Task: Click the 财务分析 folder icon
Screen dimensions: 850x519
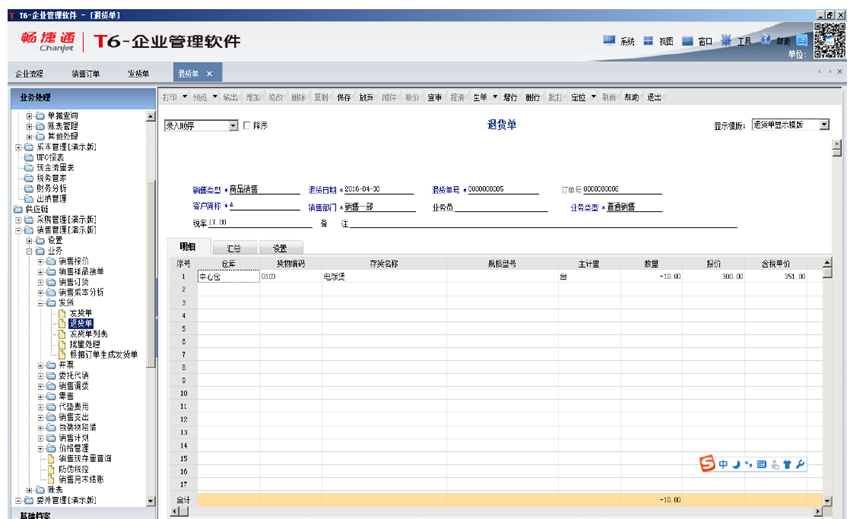Action: (29, 189)
